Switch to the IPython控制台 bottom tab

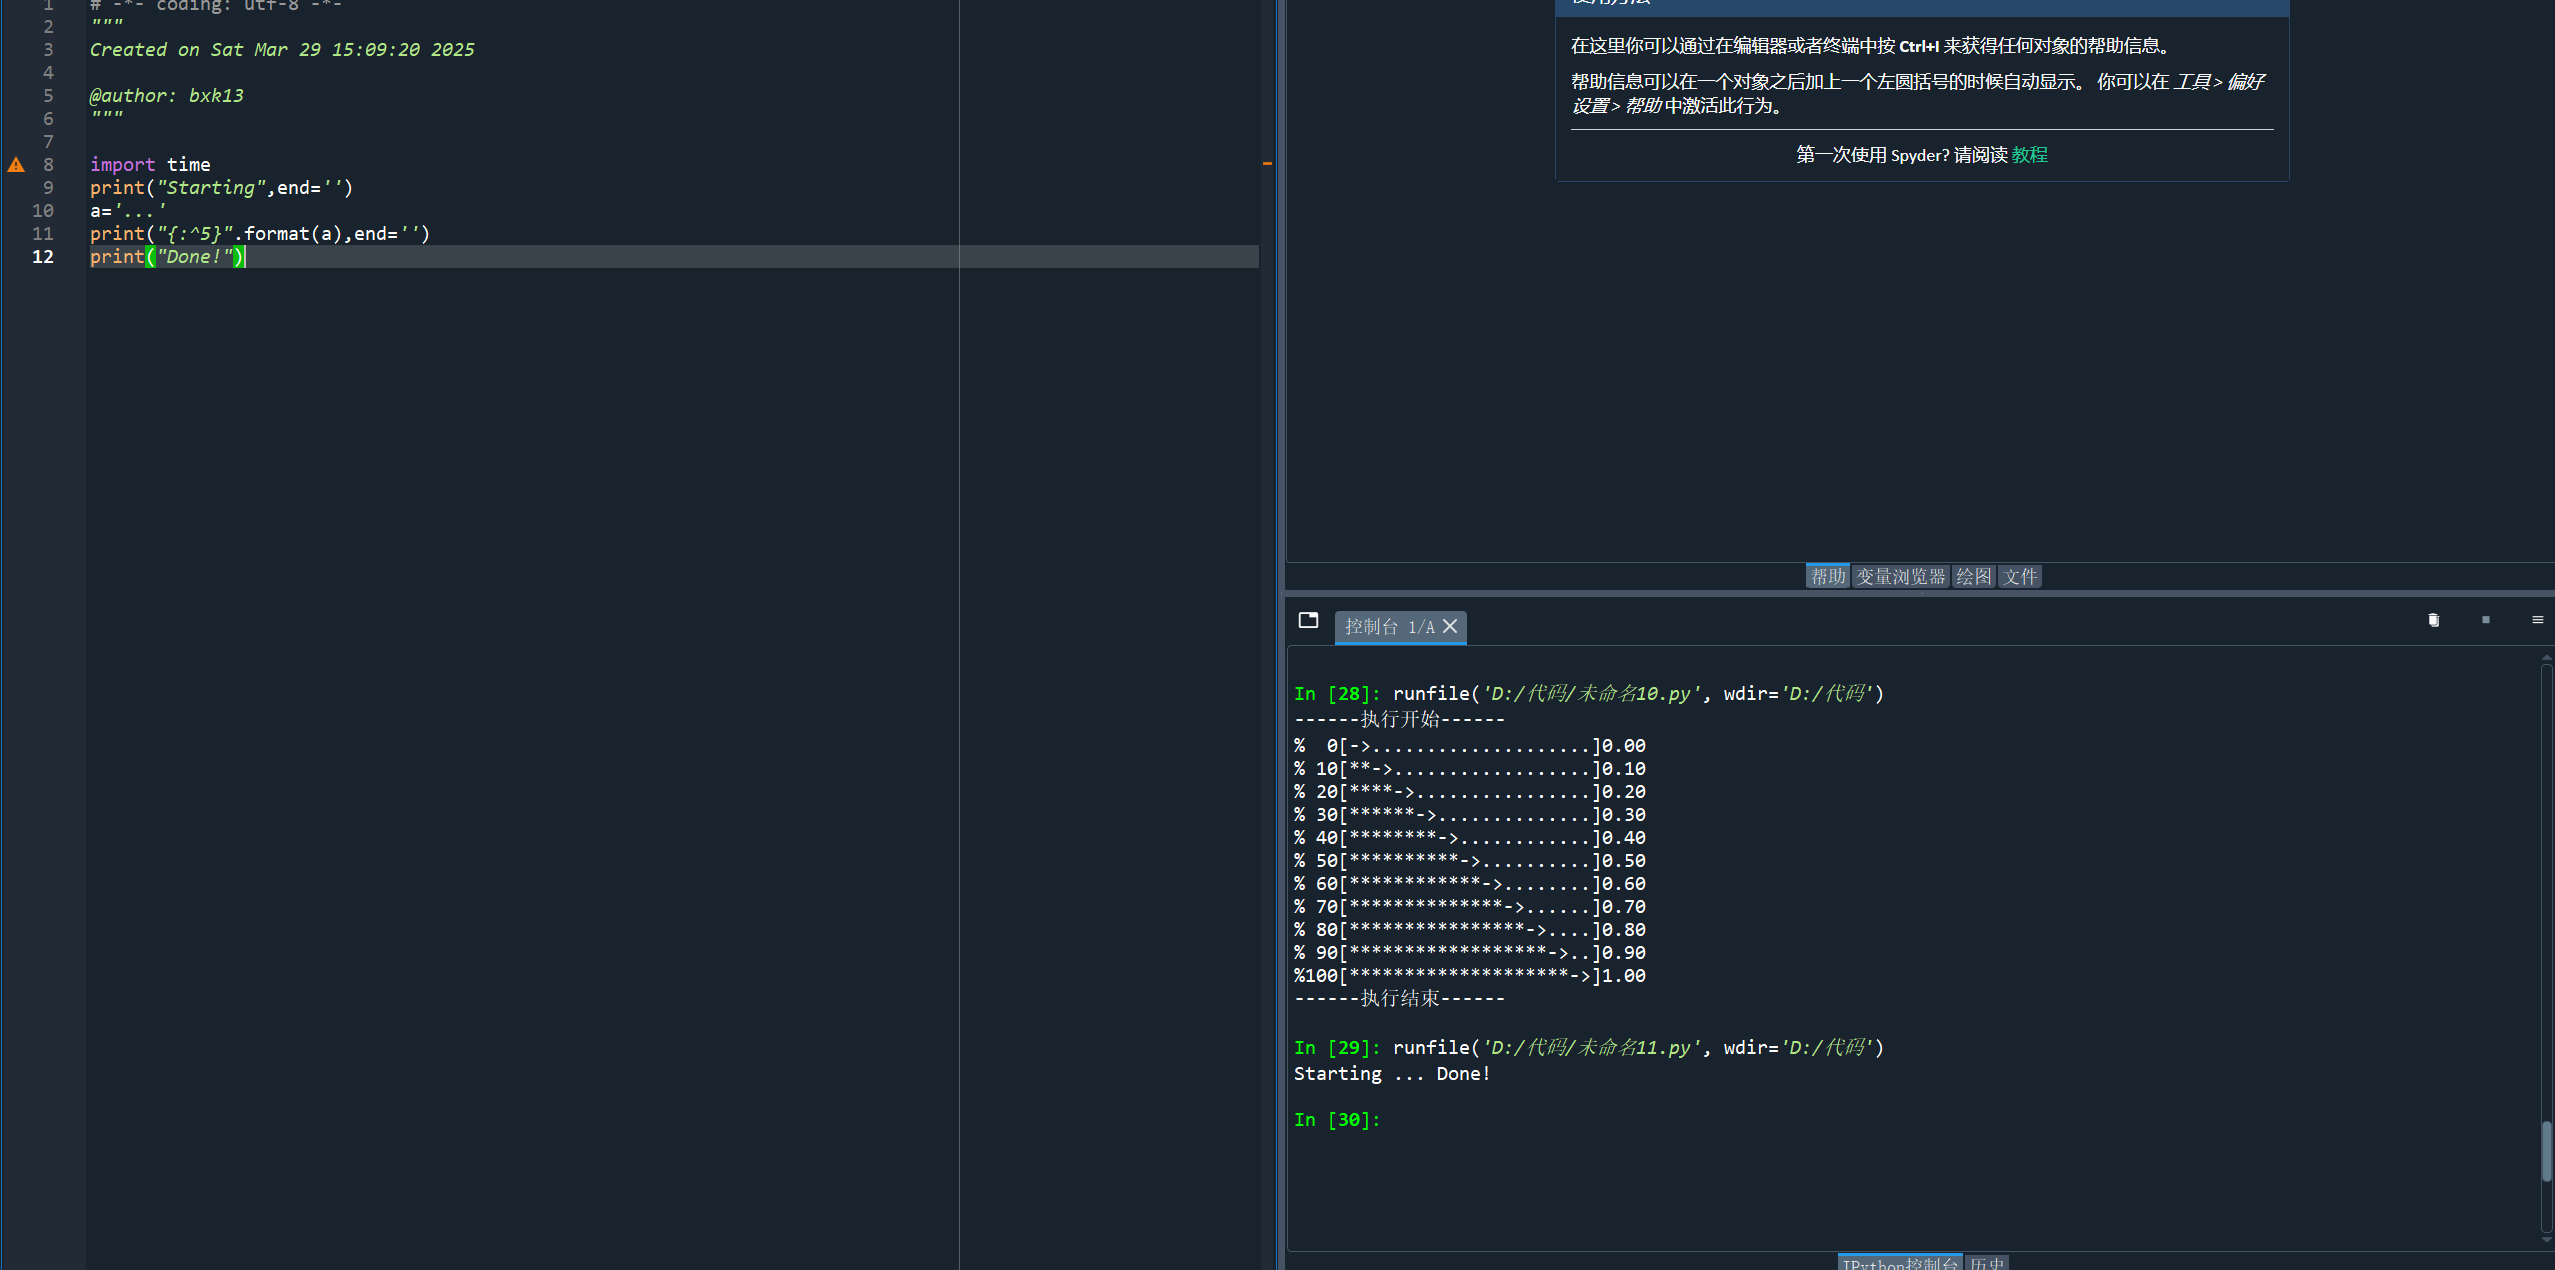1900,1263
